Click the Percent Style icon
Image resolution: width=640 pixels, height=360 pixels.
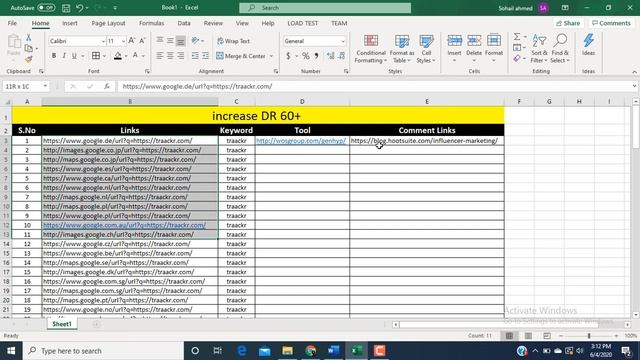pyautogui.click(x=305, y=56)
